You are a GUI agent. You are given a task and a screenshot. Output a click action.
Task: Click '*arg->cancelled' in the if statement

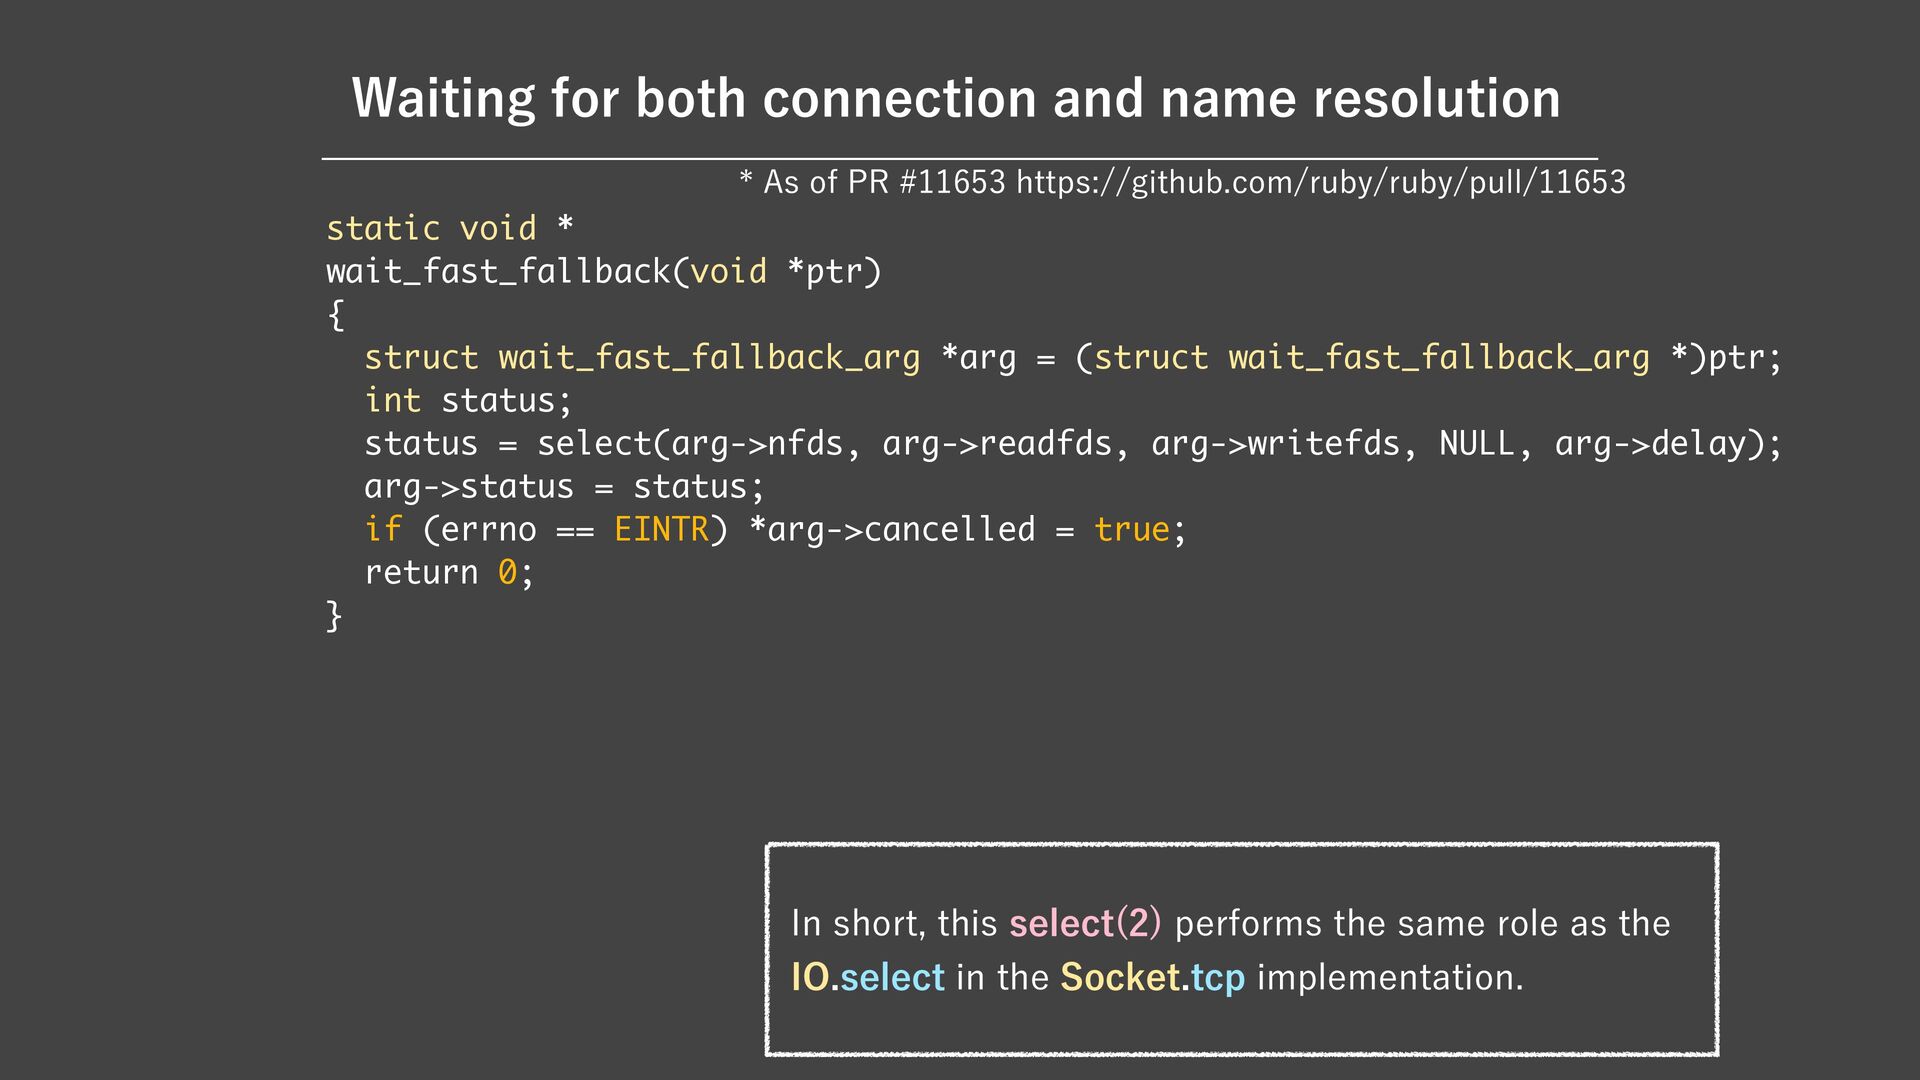click(892, 530)
